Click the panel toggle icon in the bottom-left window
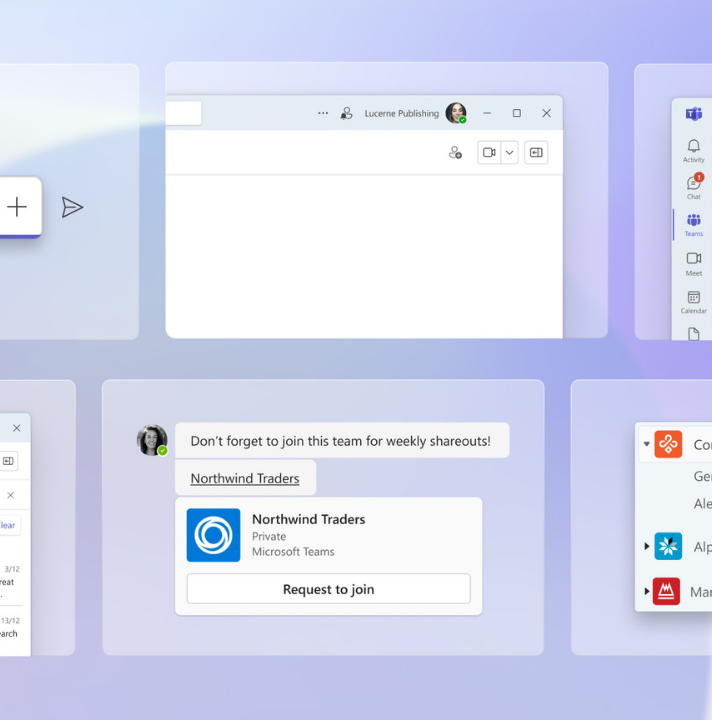Viewport: 712px width, 720px height. click(8, 461)
